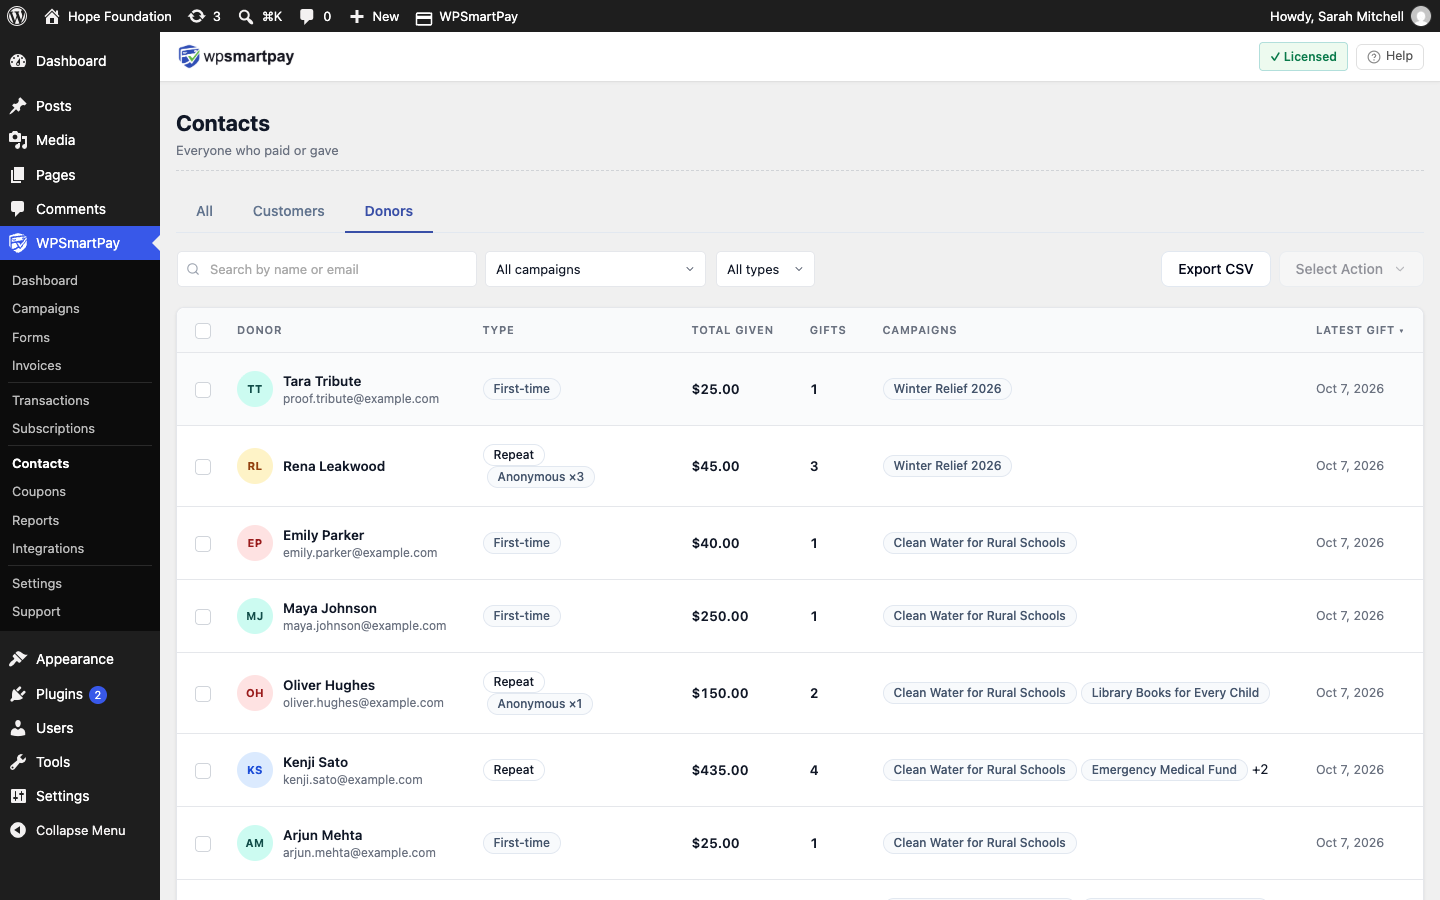
Task: Click the Appearance brush icon
Action: point(18,659)
